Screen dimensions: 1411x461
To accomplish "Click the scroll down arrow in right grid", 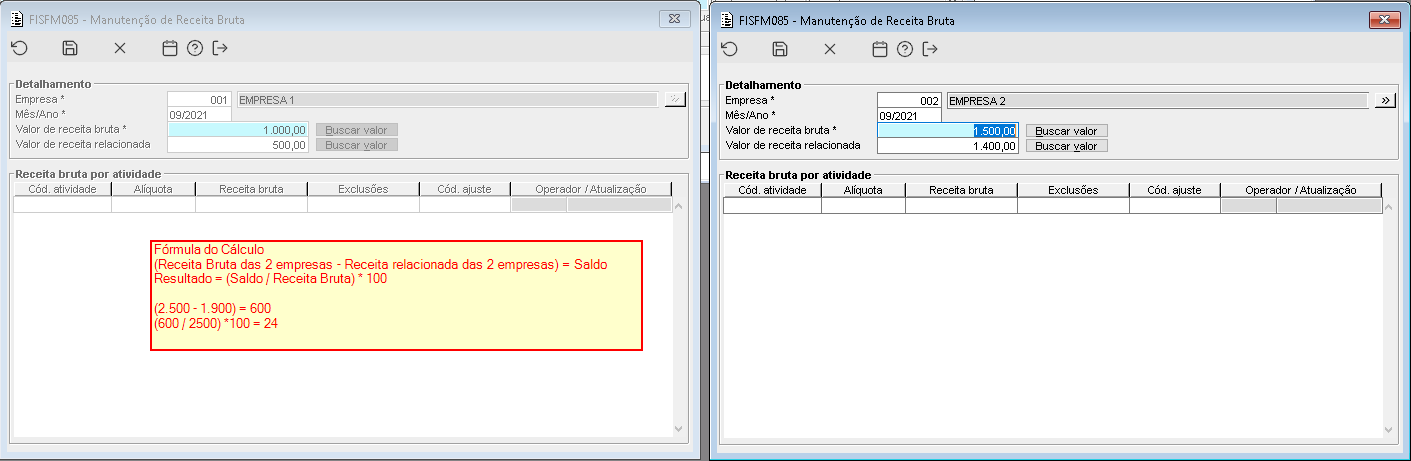I will coord(1390,429).
